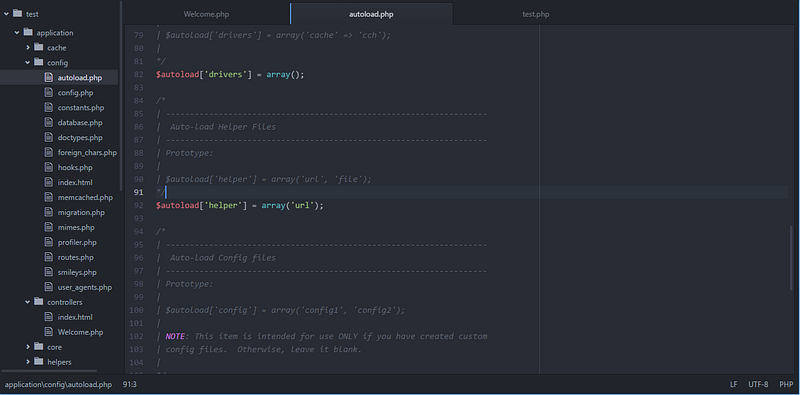Open constants.php in the file tree
Viewport: 800px width, 395px height.
tap(81, 108)
